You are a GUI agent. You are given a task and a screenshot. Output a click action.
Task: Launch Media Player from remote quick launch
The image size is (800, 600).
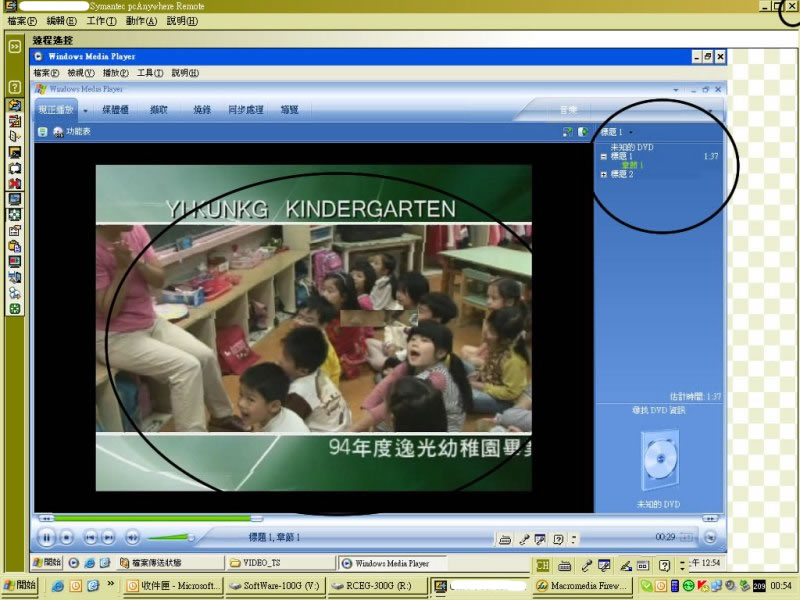[74, 563]
